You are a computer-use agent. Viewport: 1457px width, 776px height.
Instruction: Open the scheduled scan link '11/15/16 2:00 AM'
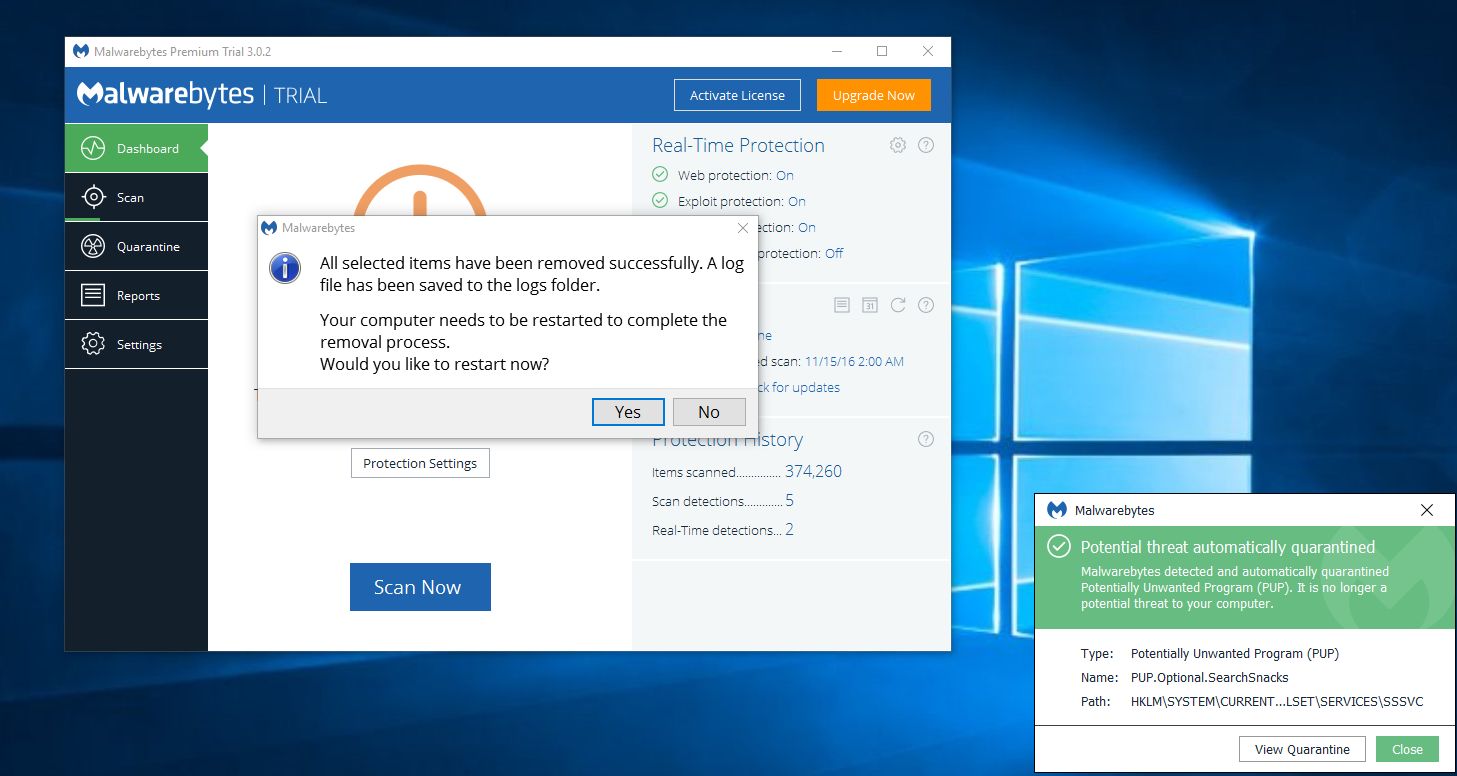click(854, 361)
